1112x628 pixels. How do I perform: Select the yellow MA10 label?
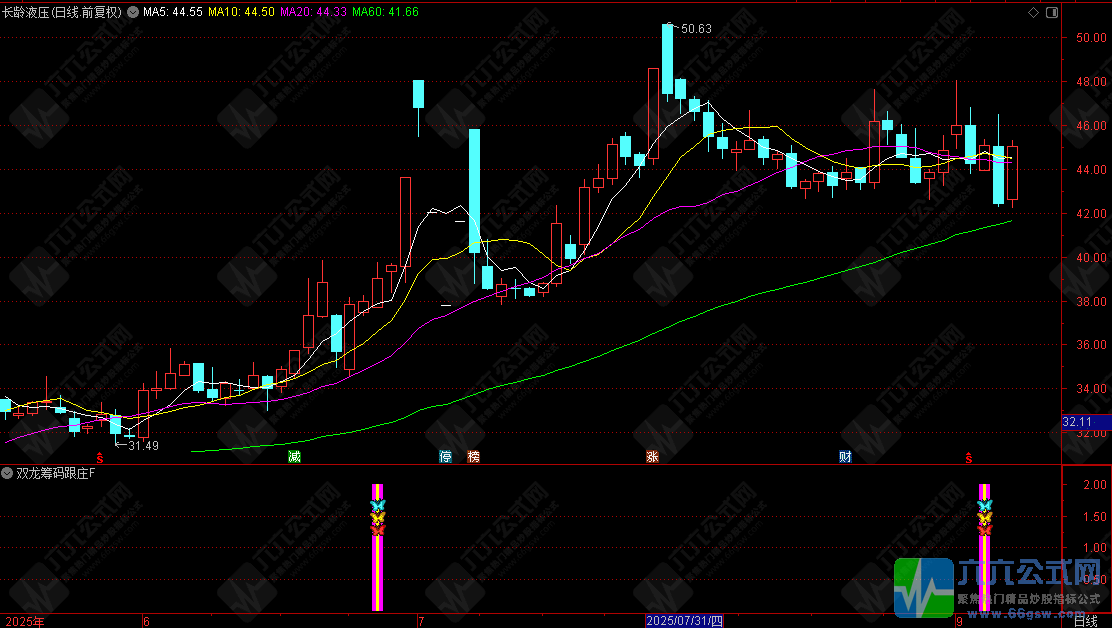pos(241,12)
